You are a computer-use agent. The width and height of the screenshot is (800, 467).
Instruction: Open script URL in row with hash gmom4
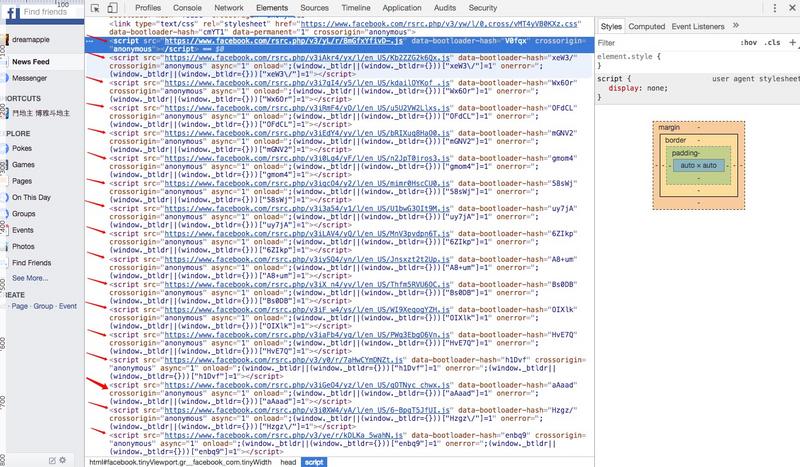[x=307, y=158]
